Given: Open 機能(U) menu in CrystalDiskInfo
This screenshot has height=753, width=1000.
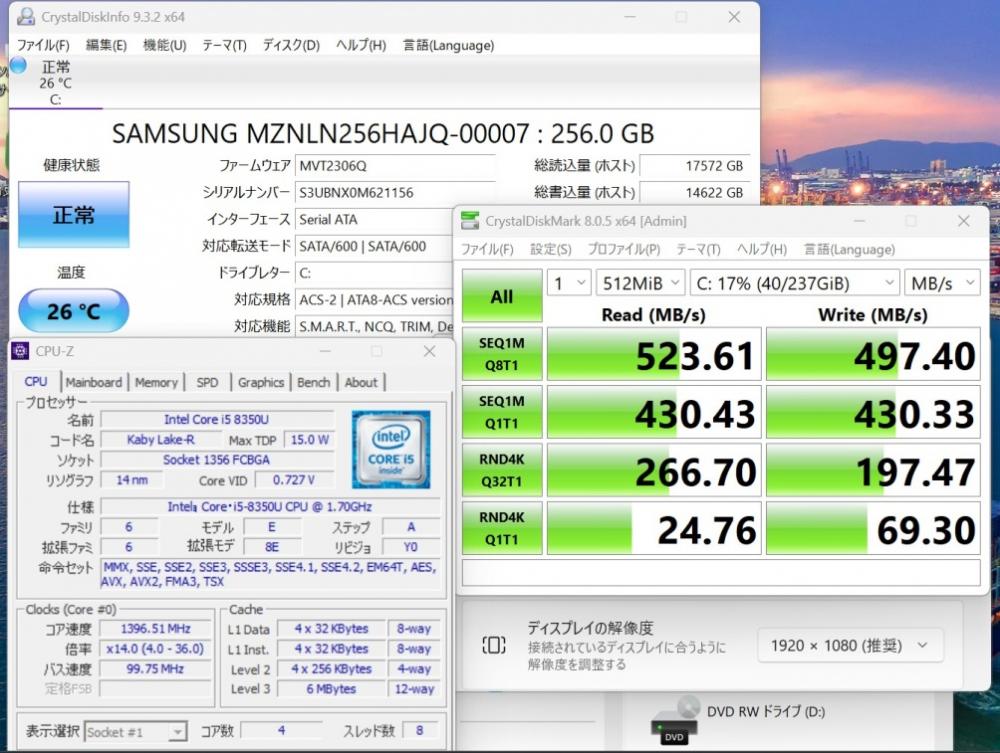Looking at the screenshot, I should [165, 45].
